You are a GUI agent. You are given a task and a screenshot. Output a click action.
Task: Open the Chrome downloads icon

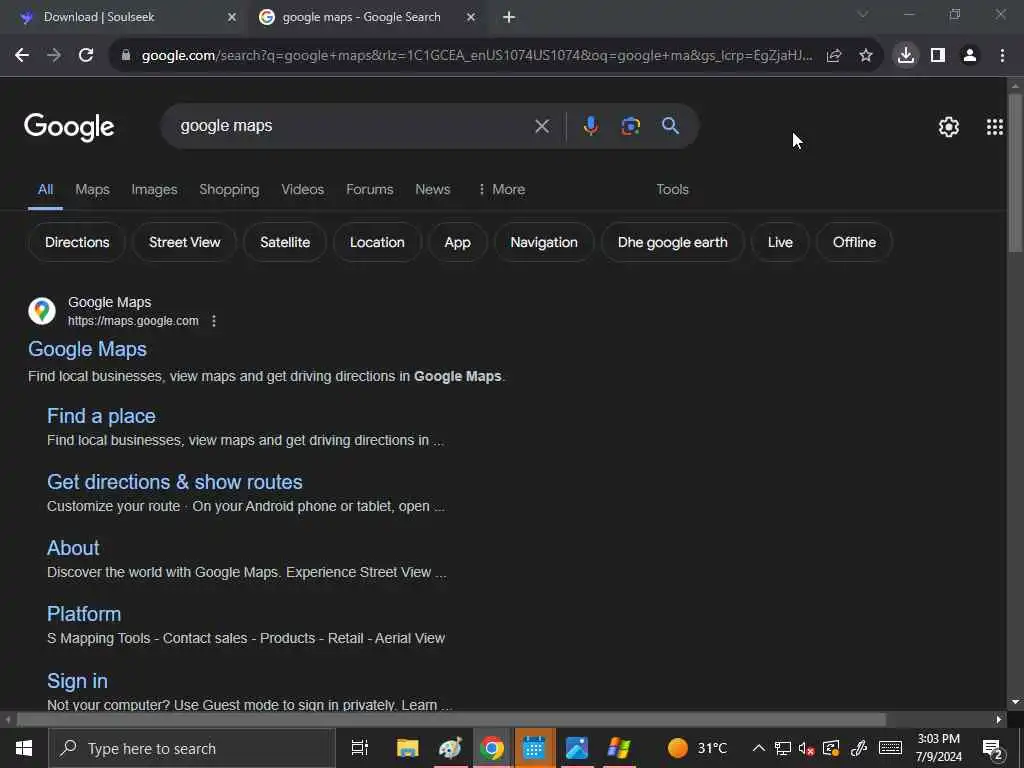pos(906,56)
